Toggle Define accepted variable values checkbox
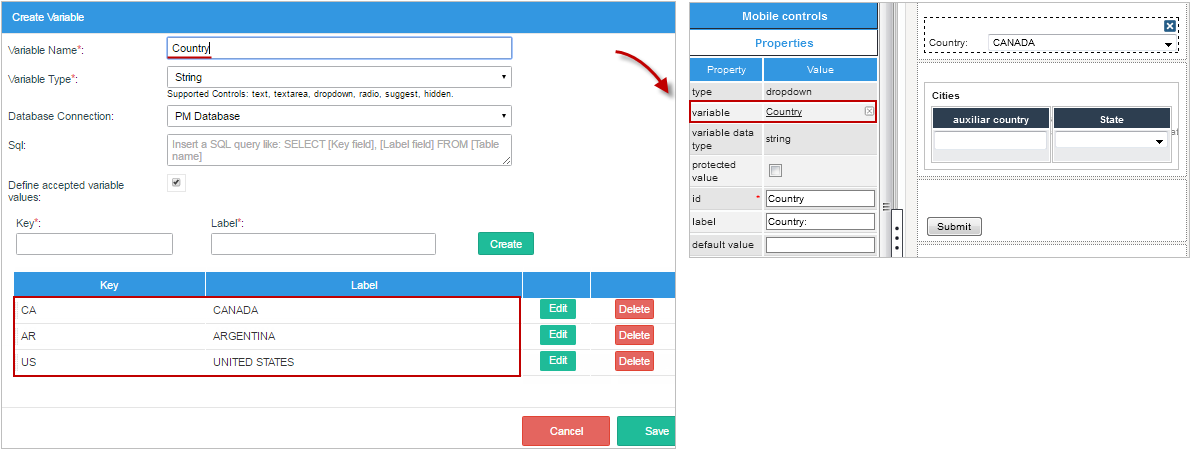 pos(177,183)
